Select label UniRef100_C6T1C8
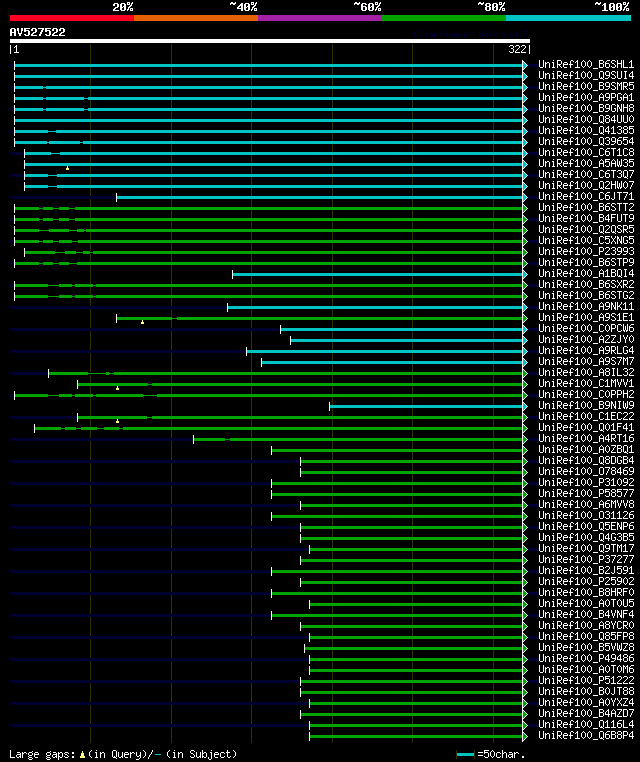Screen dimensions: 640x762 click(586, 152)
